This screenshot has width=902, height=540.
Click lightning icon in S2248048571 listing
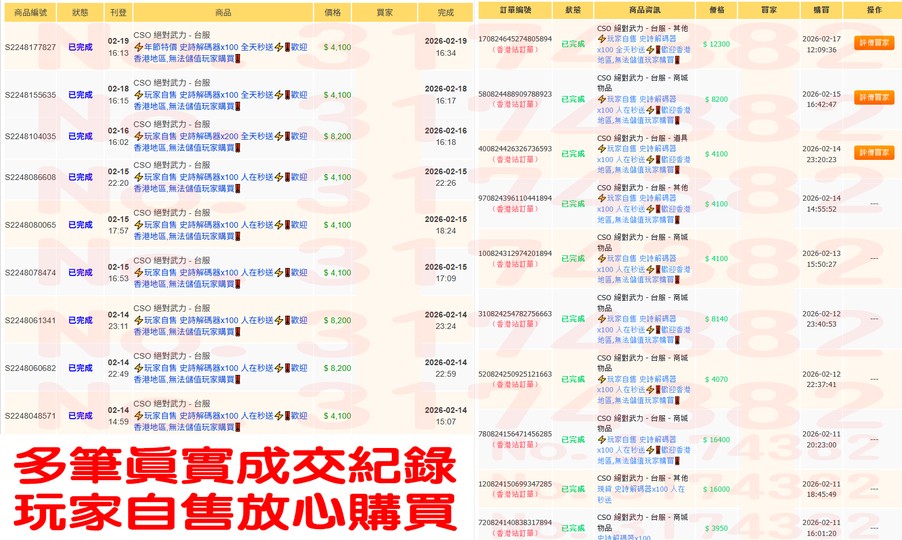pyautogui.click(x=138, y=415)
